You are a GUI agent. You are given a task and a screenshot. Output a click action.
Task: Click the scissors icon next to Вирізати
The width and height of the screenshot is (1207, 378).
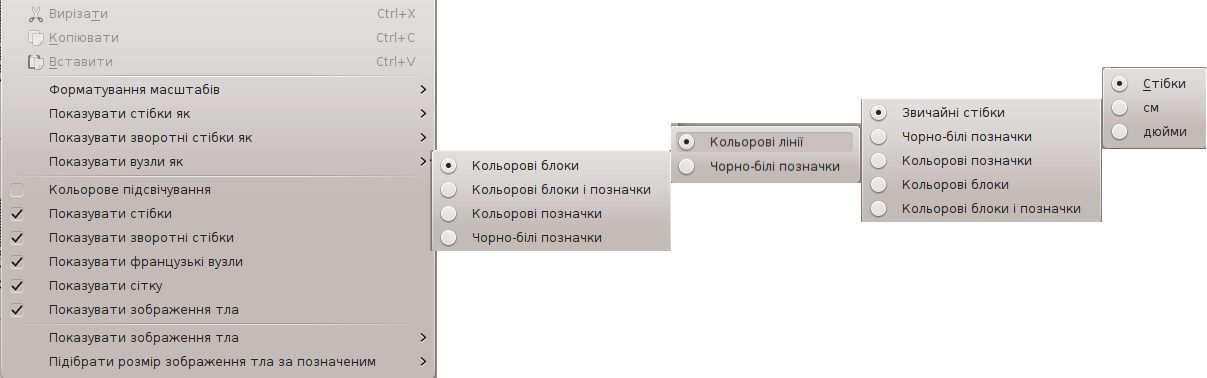36,14
